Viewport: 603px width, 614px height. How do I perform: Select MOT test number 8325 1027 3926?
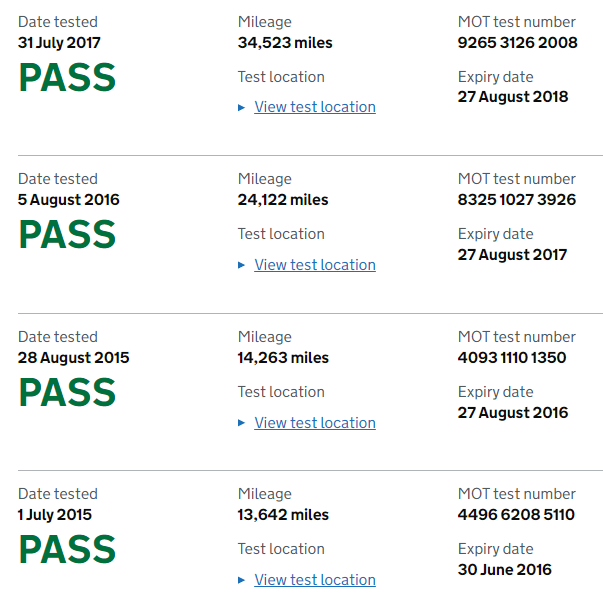coord(517,200)
